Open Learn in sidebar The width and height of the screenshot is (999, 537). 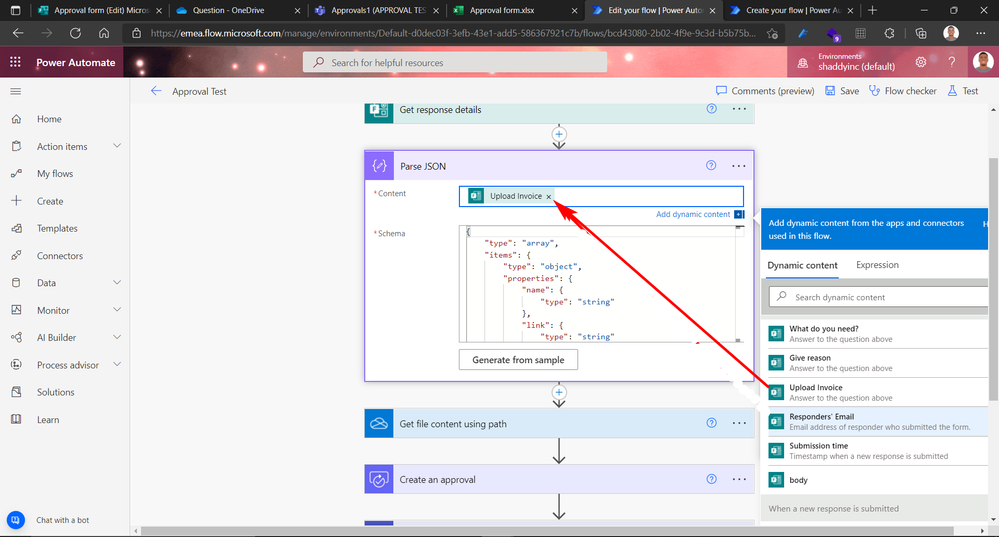[x=48, y=419]
